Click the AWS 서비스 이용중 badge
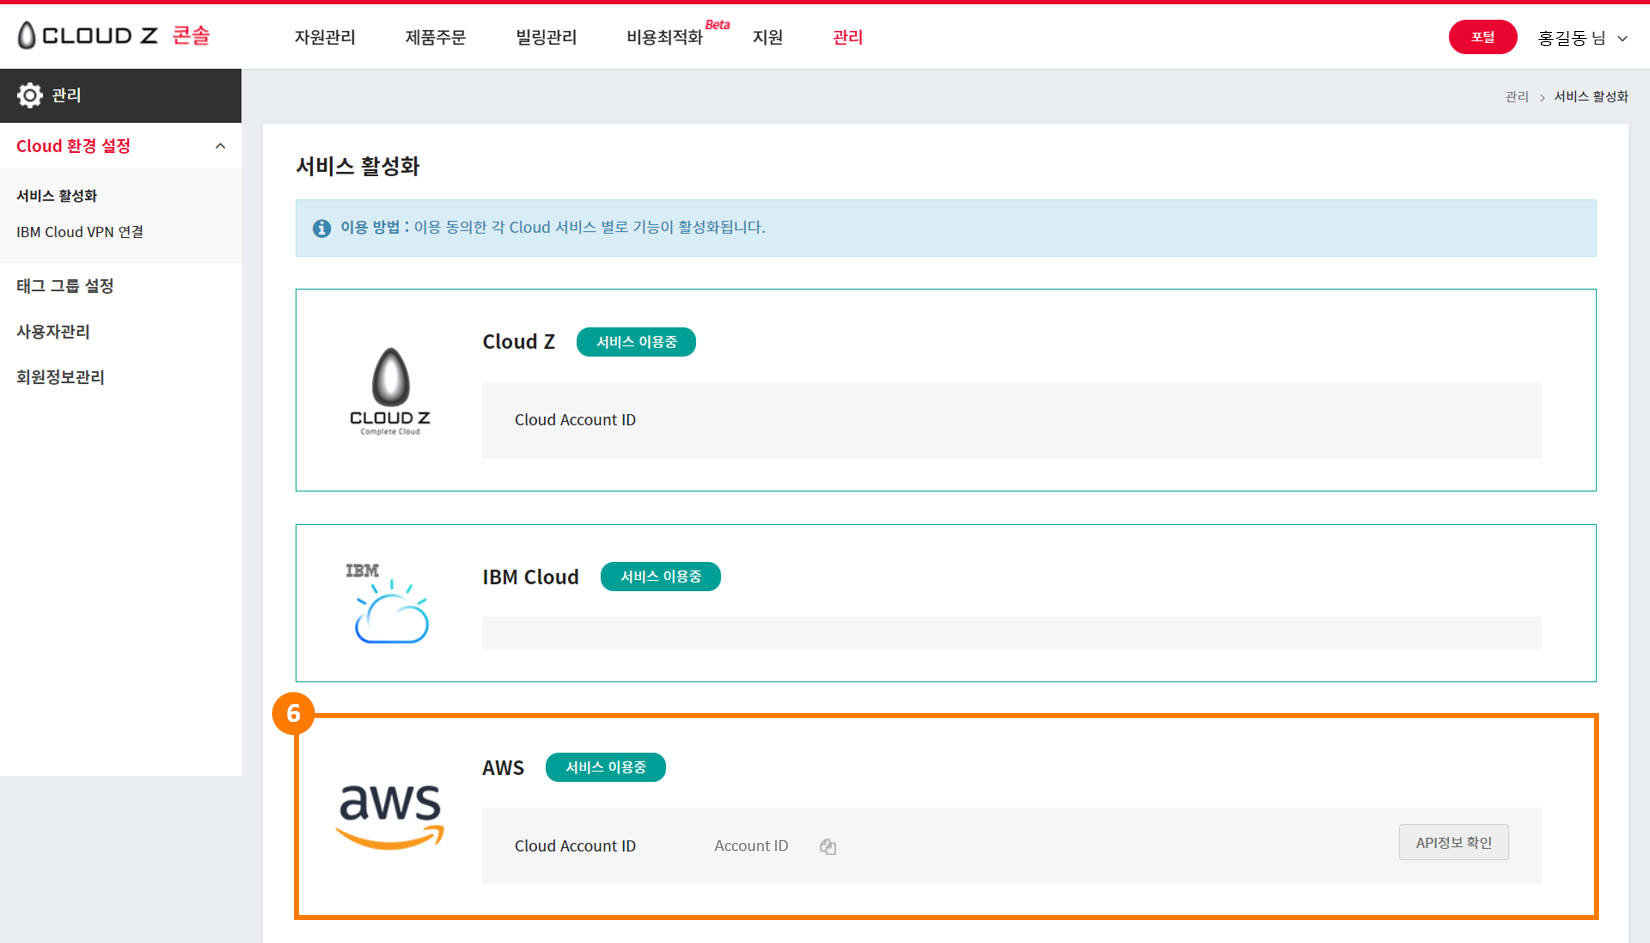Image resolution: width=1650 pixels, height=943 pixels. (605, 767)
